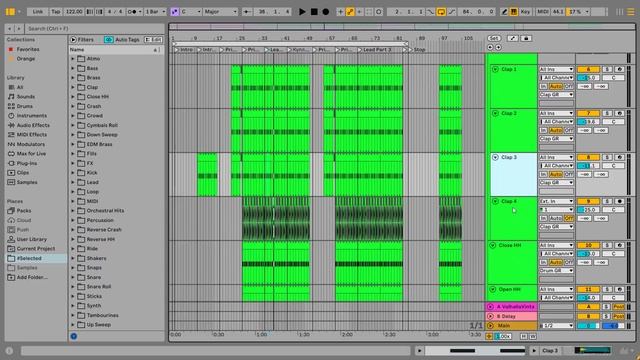Arm the Arrangement Record button
Viewport: 640px width, 360px height.
tap(325, 12)
